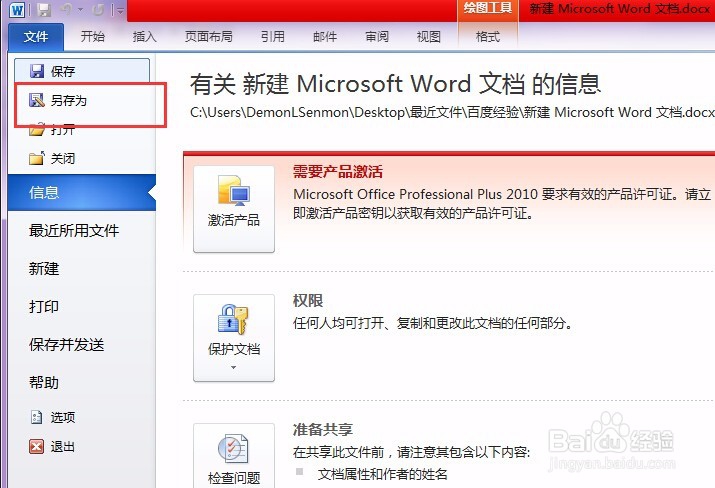The width and height of the screenshot is (715, 488).
Task: Switch to the 插入 ribbon tab
Action: [145, 36]
